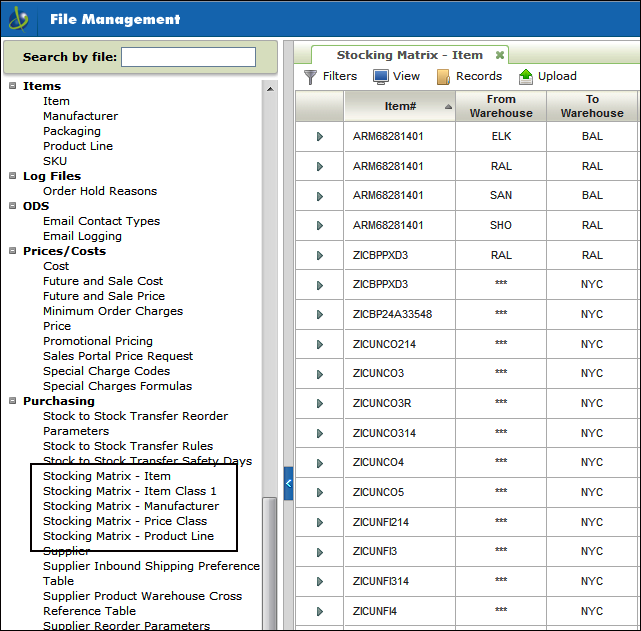Close the Stocking Matrix - Item tab
This screenshot has height=631, width=641.
(500, 55)
